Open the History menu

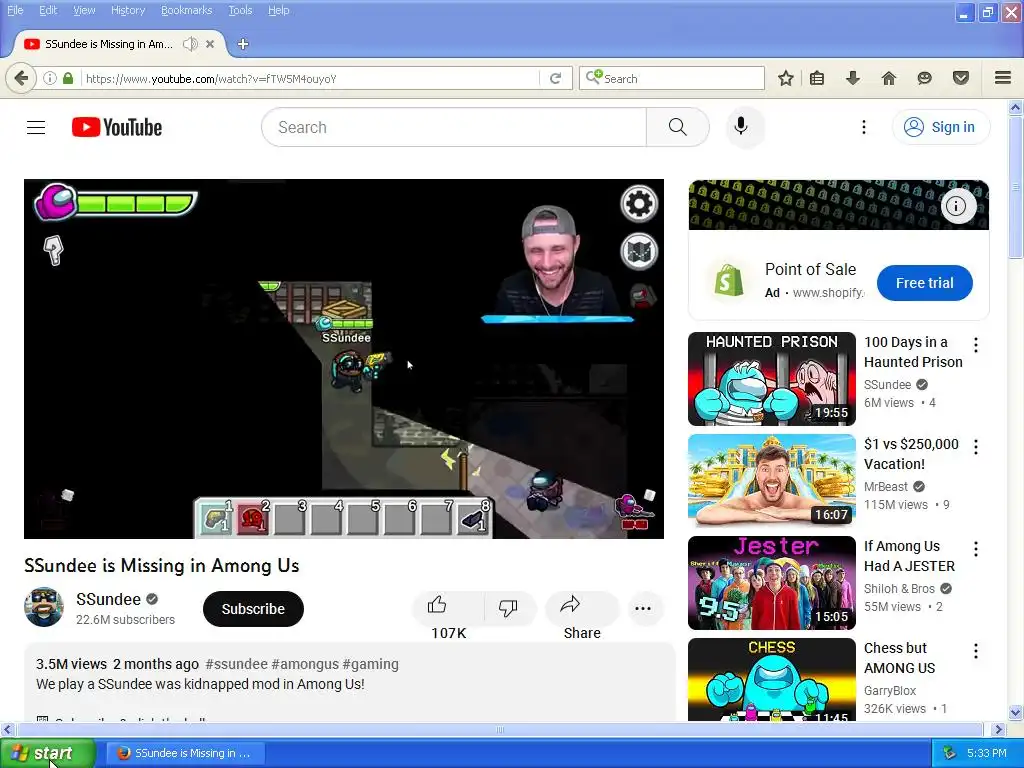(x=128, y=10)
